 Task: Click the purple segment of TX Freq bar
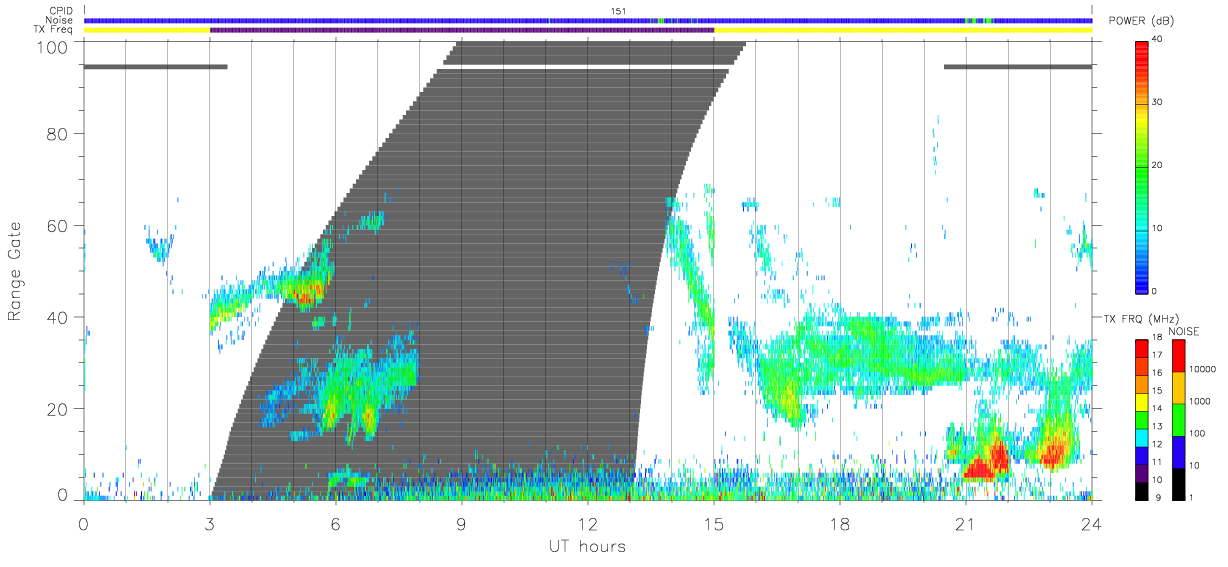pos(462,30)
